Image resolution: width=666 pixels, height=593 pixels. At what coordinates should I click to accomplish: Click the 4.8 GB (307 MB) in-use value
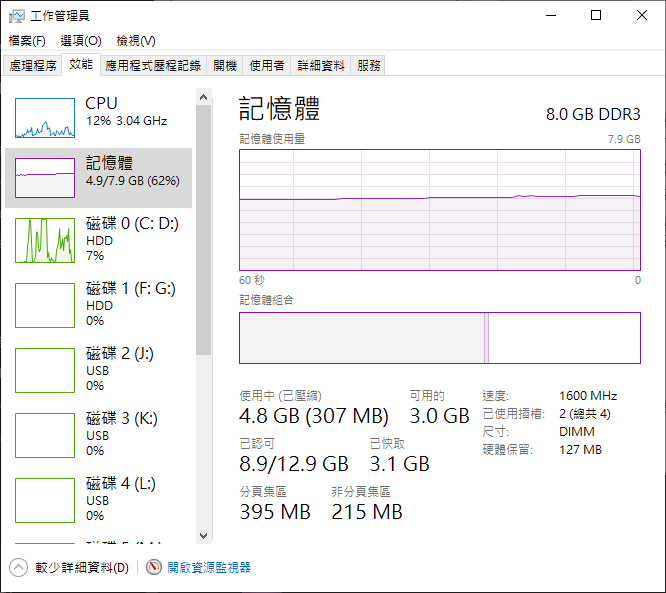click(x=314, y=416)
